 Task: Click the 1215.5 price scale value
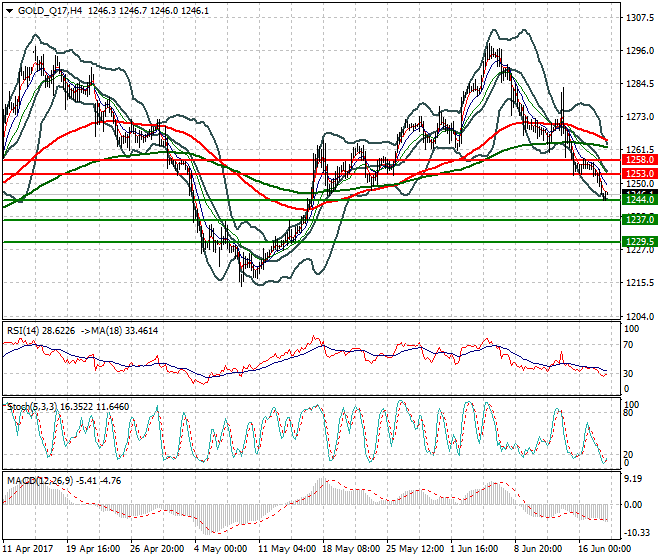pos(640,283)
